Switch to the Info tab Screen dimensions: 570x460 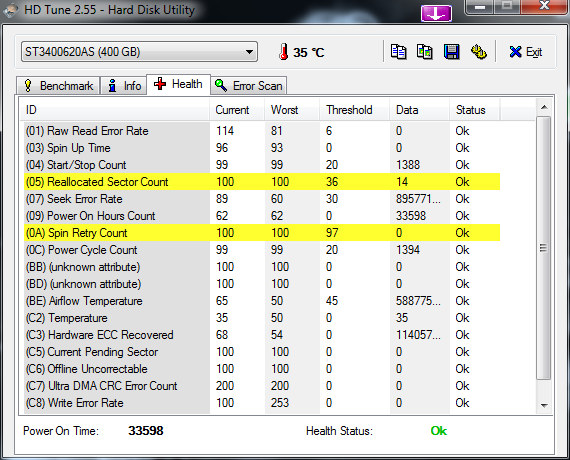(124, 86)
